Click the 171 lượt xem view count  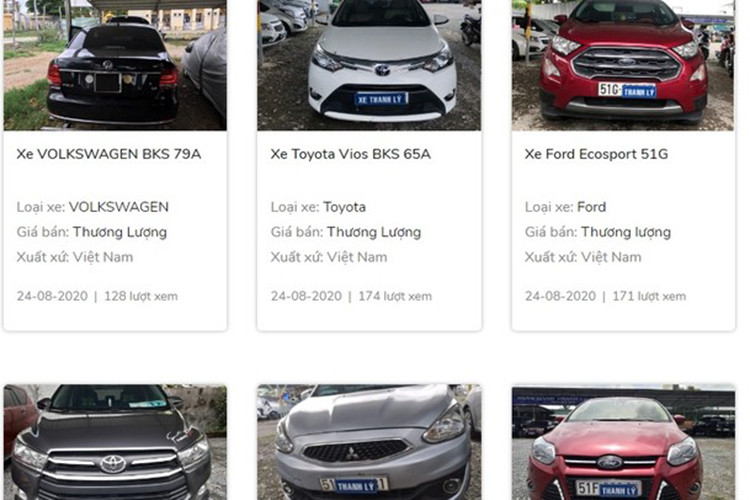(649, 296)
